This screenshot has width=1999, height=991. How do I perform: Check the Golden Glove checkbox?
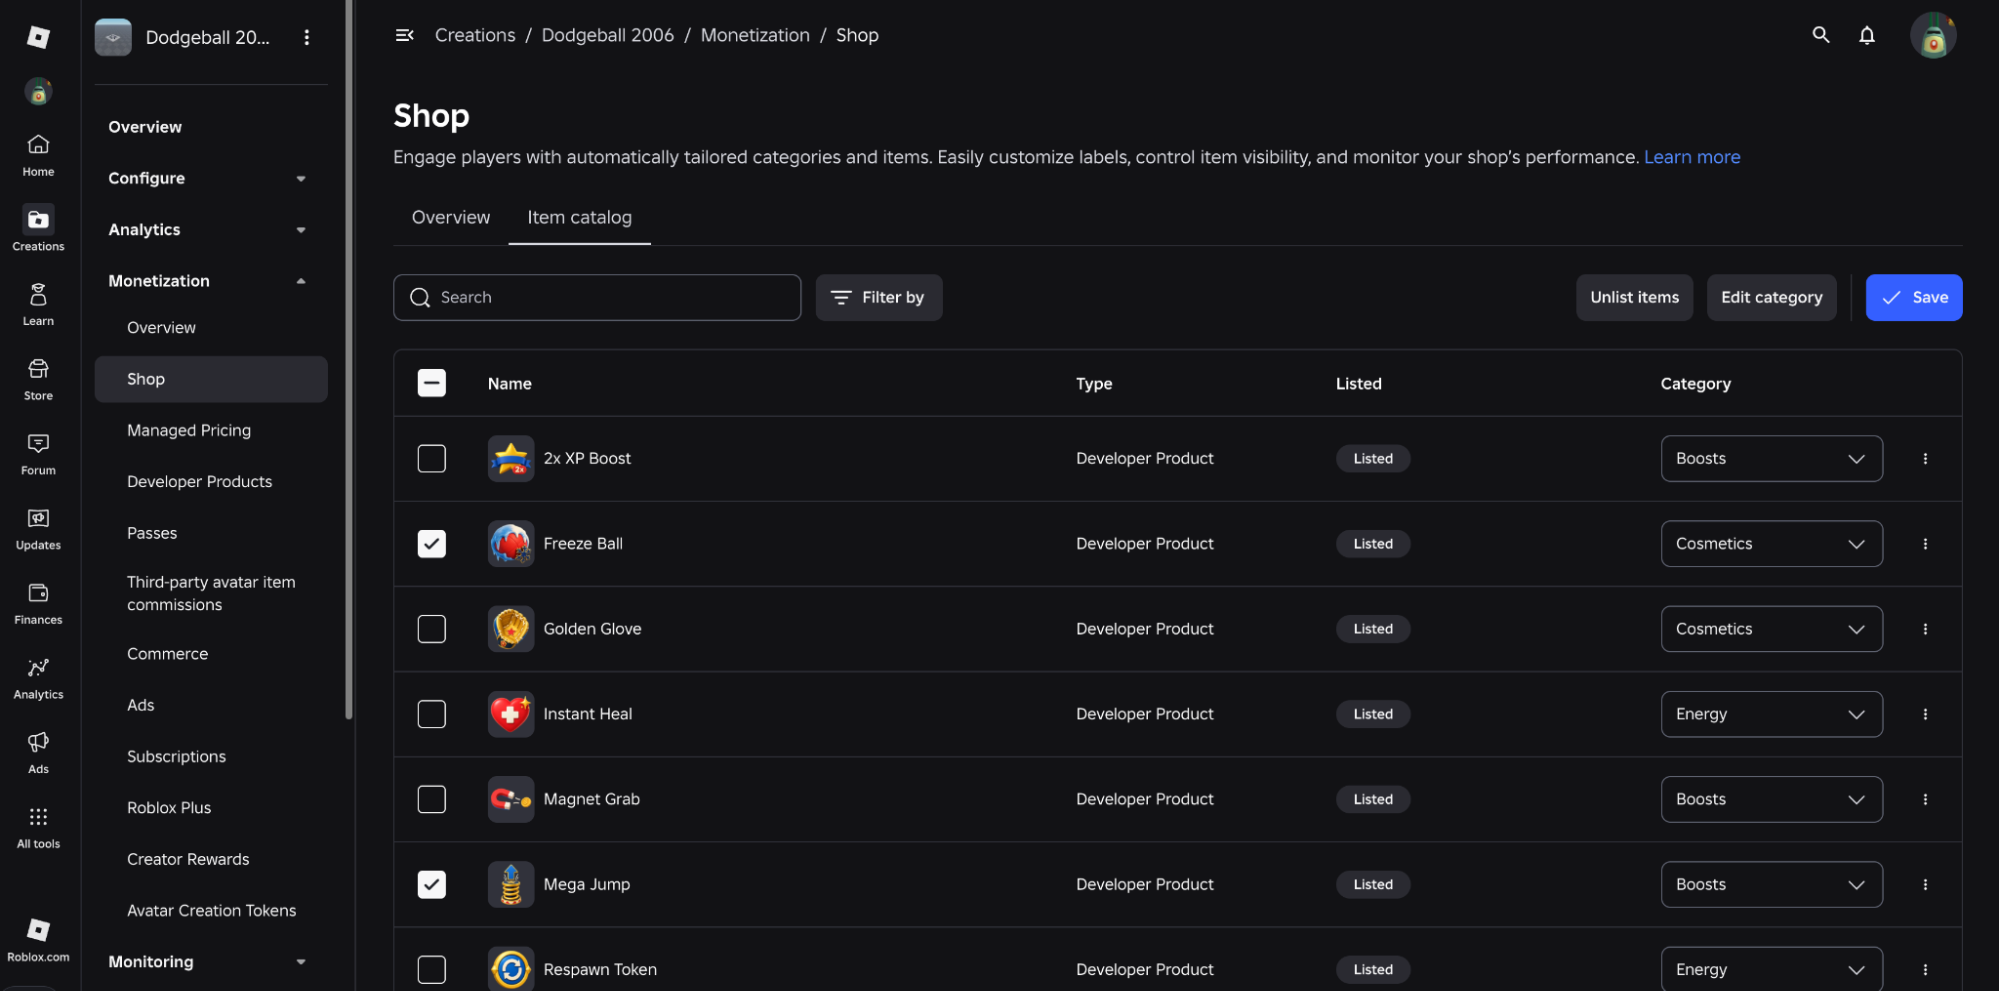pyautogui.click(x=432, y=629)
